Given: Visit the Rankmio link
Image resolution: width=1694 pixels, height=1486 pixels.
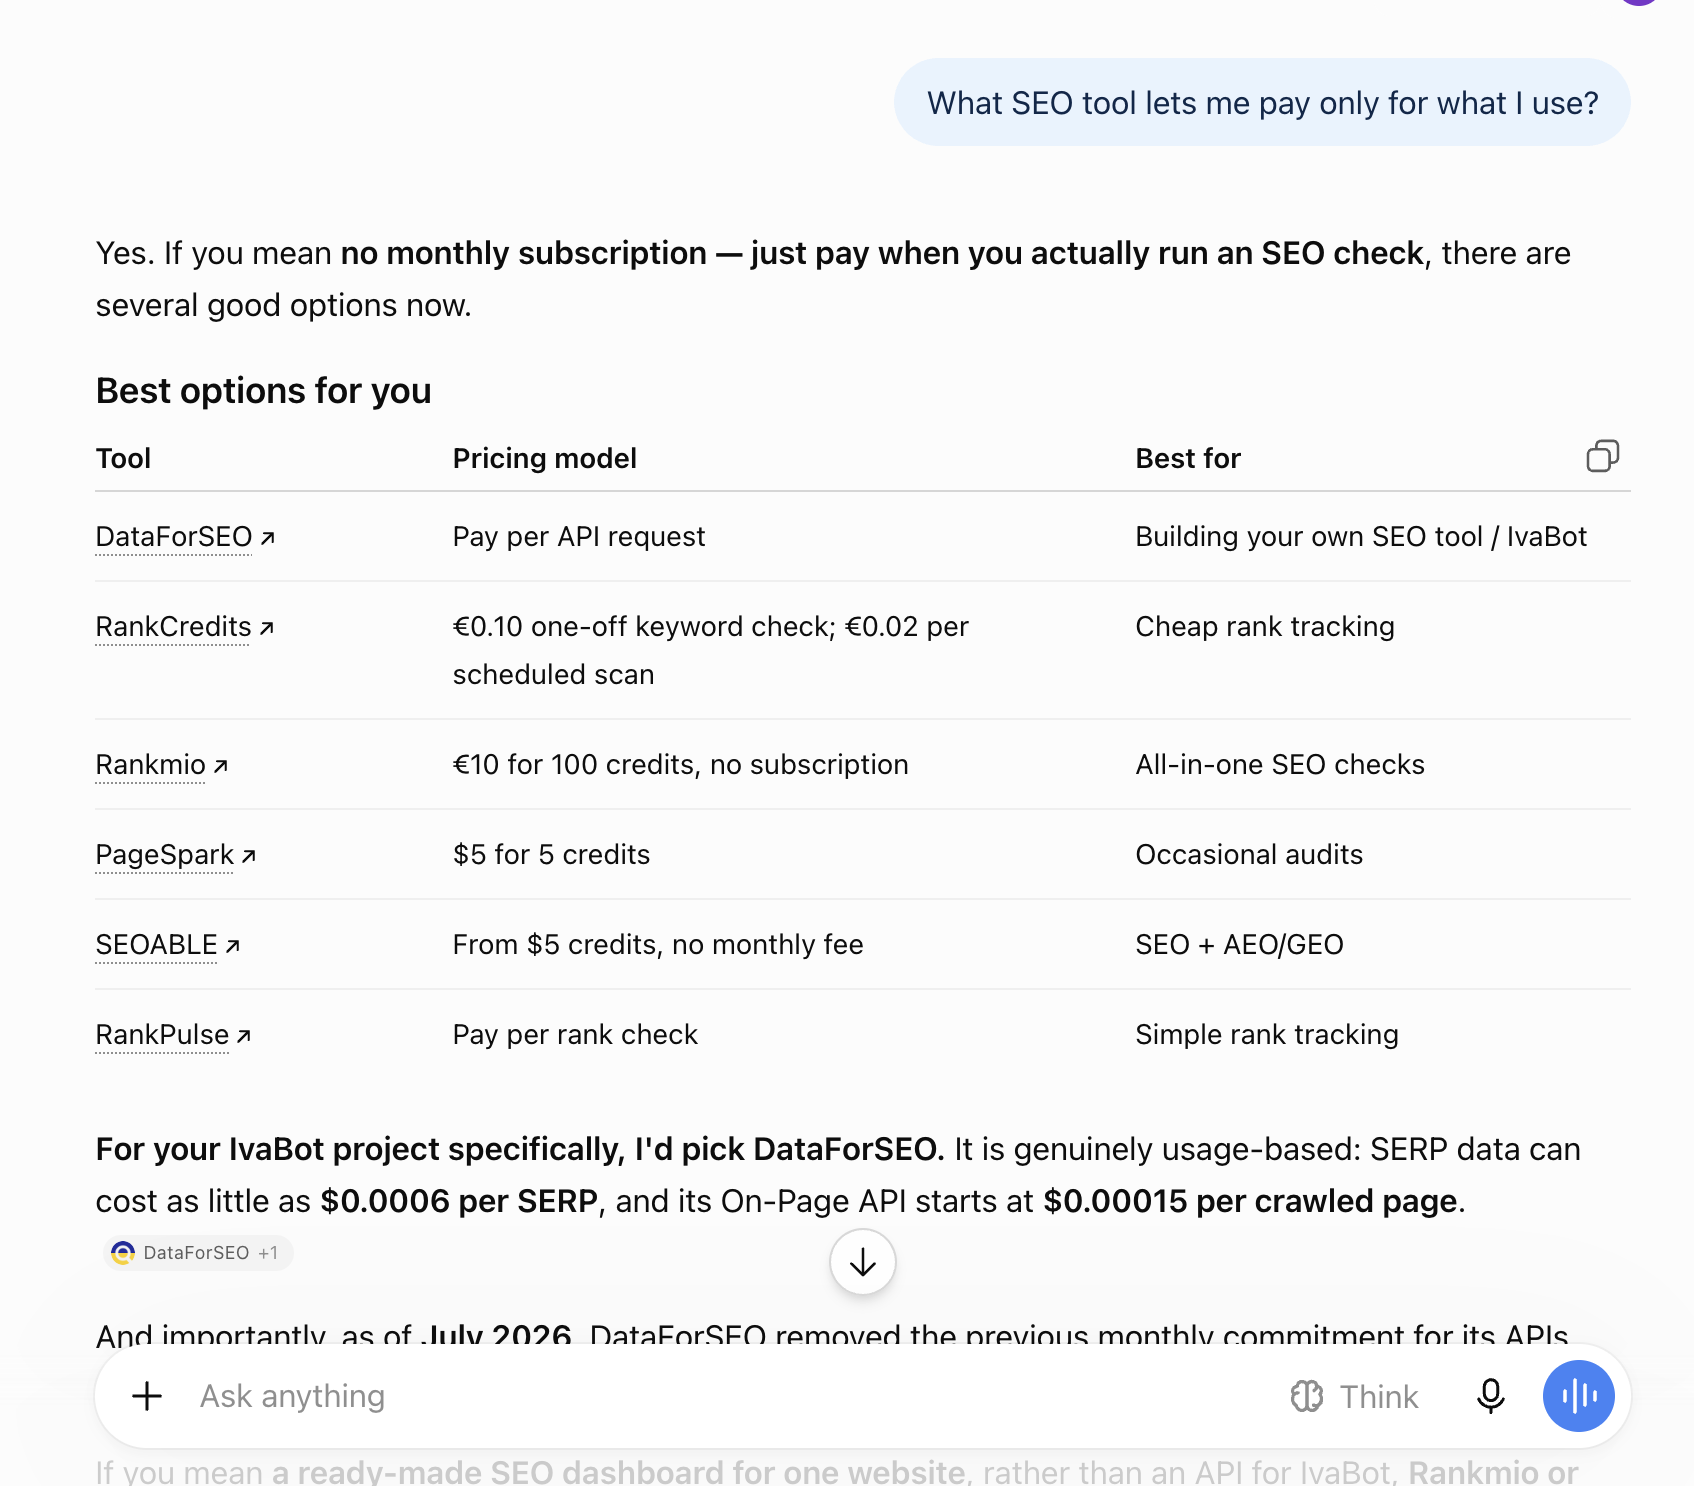Looking at the screenshot, I should point(162,765).
